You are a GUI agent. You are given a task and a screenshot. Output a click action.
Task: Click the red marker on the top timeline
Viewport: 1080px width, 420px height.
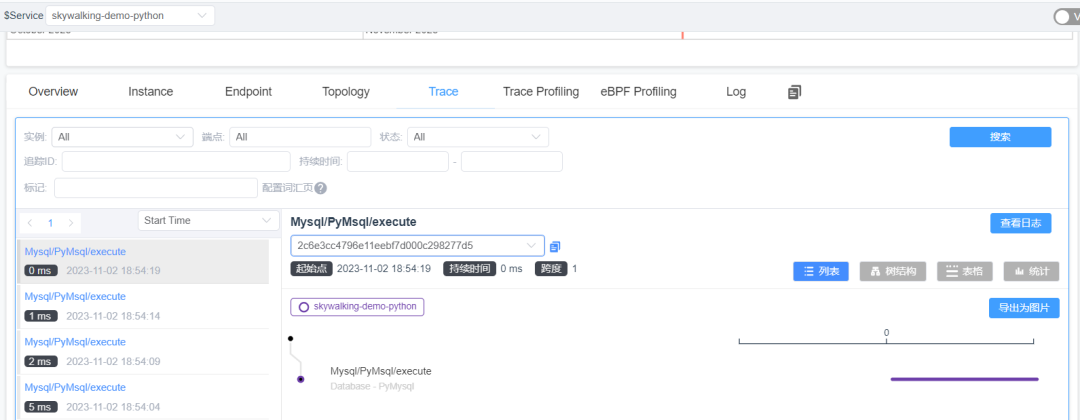(683, 34)
